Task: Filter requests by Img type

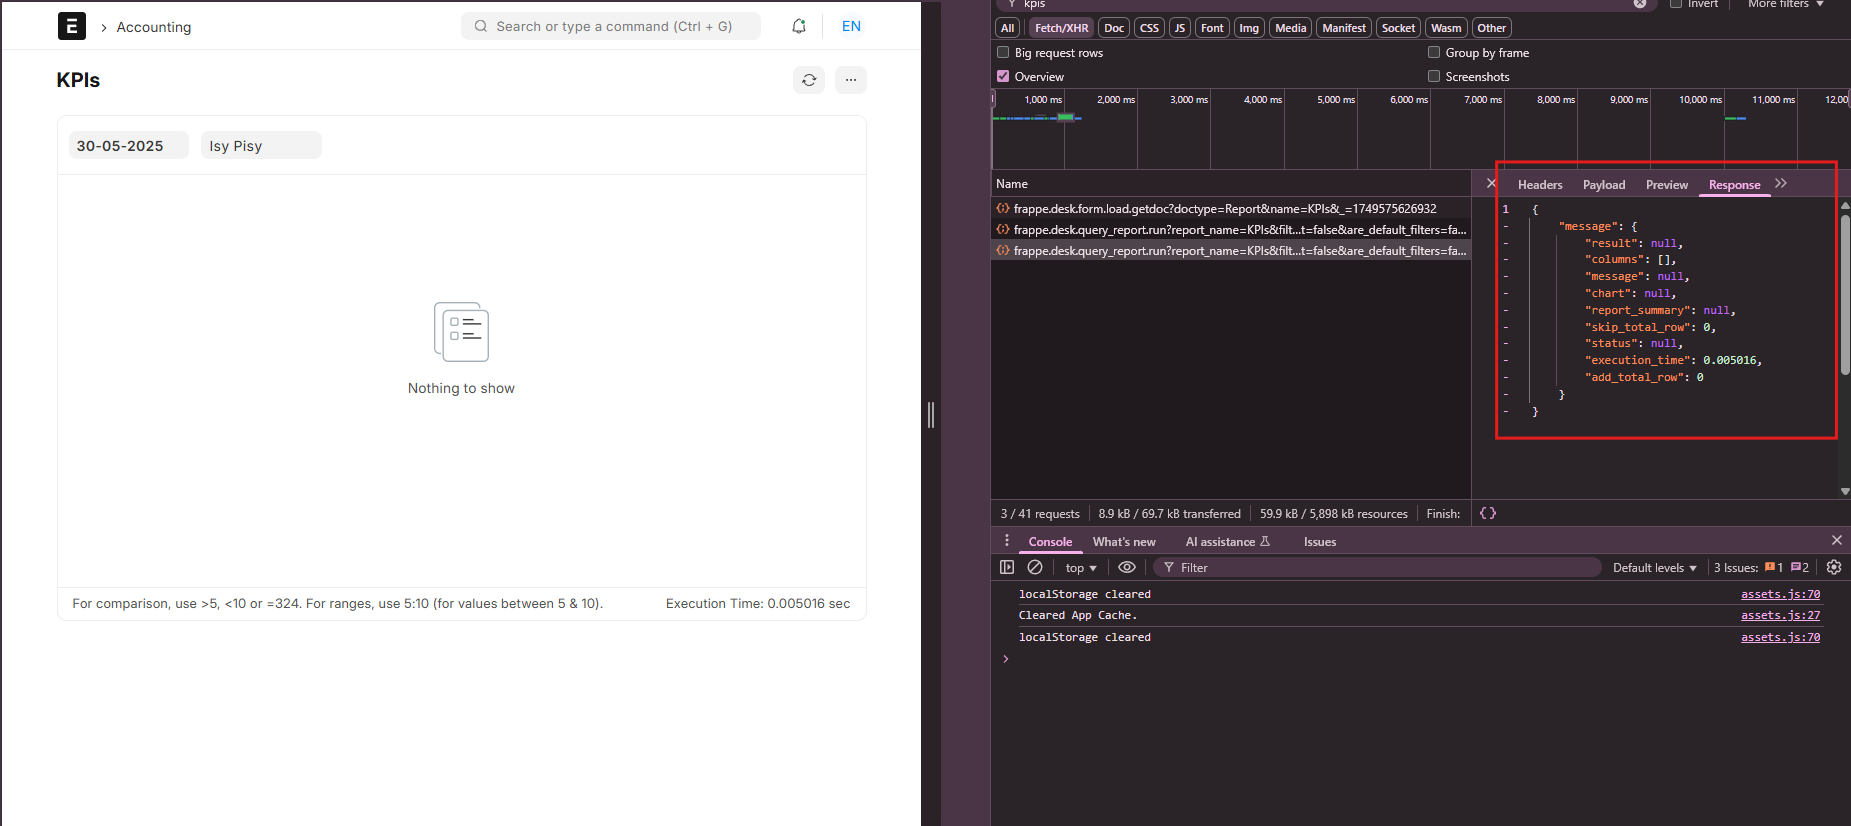Action: click(x=1249, y=28)
